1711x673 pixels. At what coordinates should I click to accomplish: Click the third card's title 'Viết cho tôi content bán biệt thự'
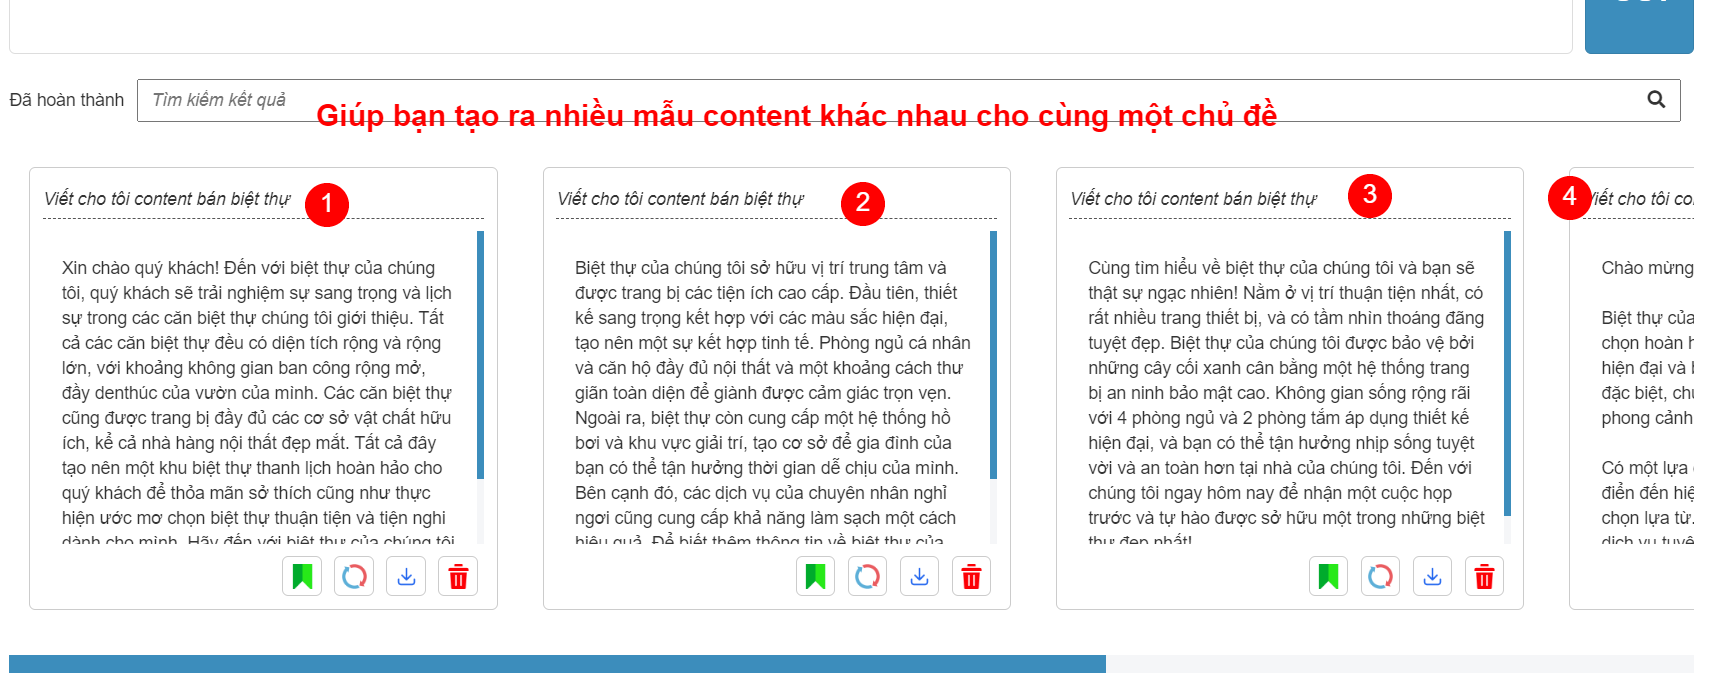click(1193, 199)
